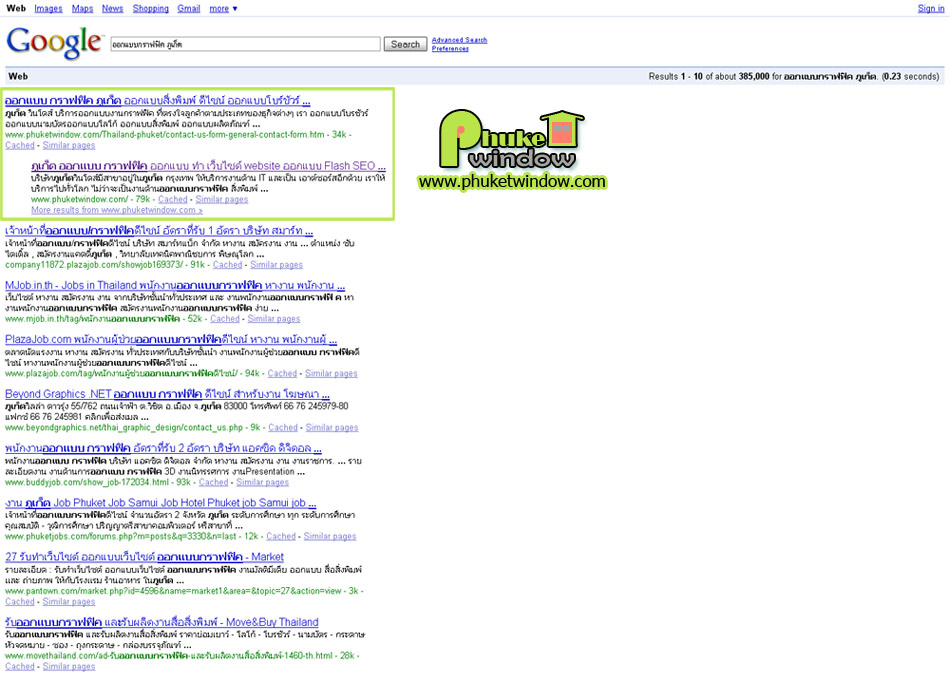Click Similar pages for the buddyjob.com result
The height and width of the screenshot is (682, 950).
[262, 483]
